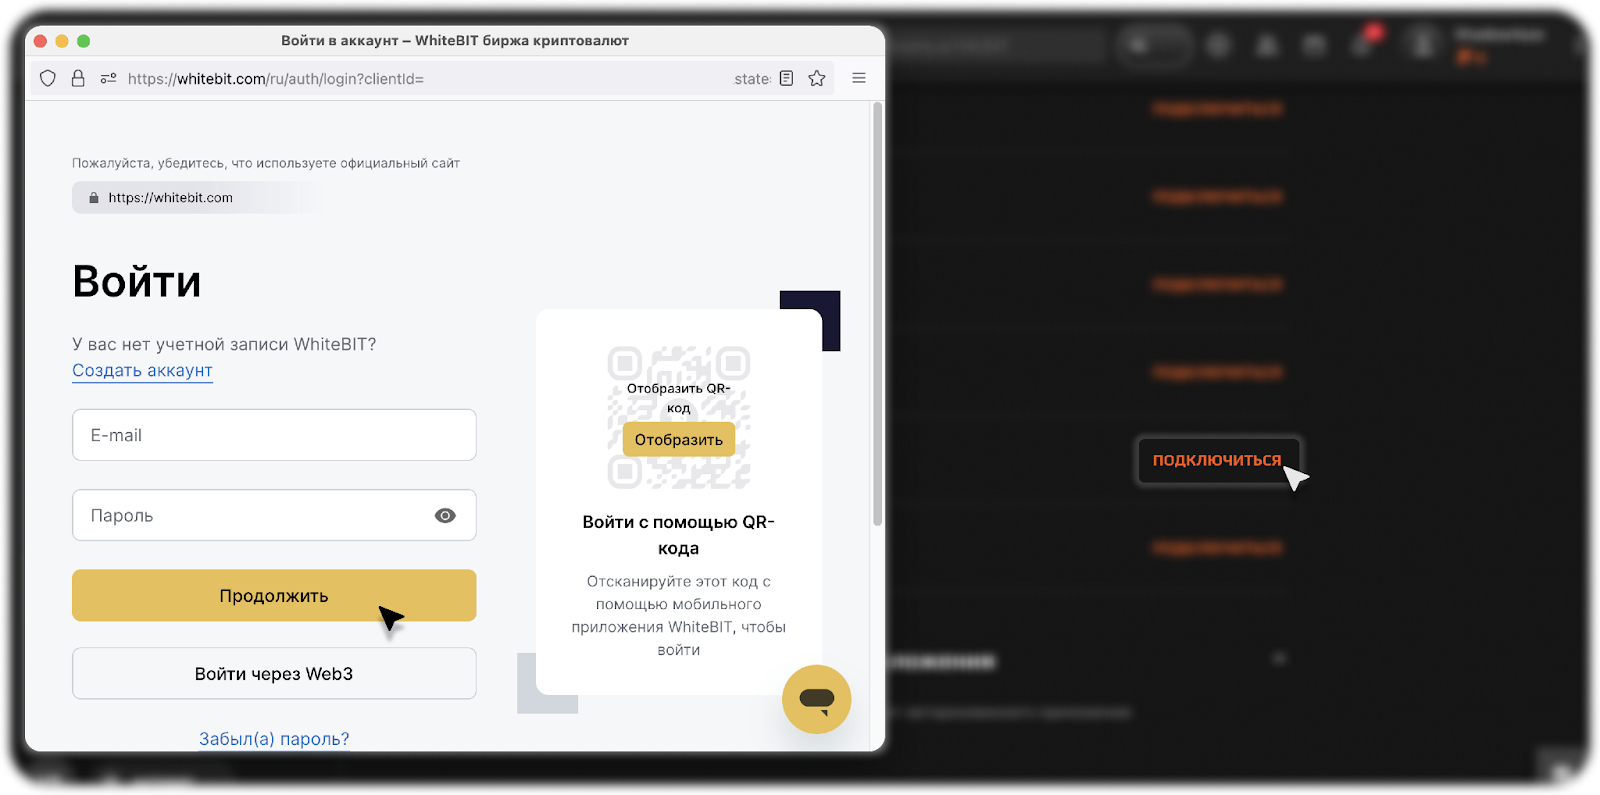Bookmark this page with the star icon
This screenshot has height=795, width=1600.
coord(817,78)
